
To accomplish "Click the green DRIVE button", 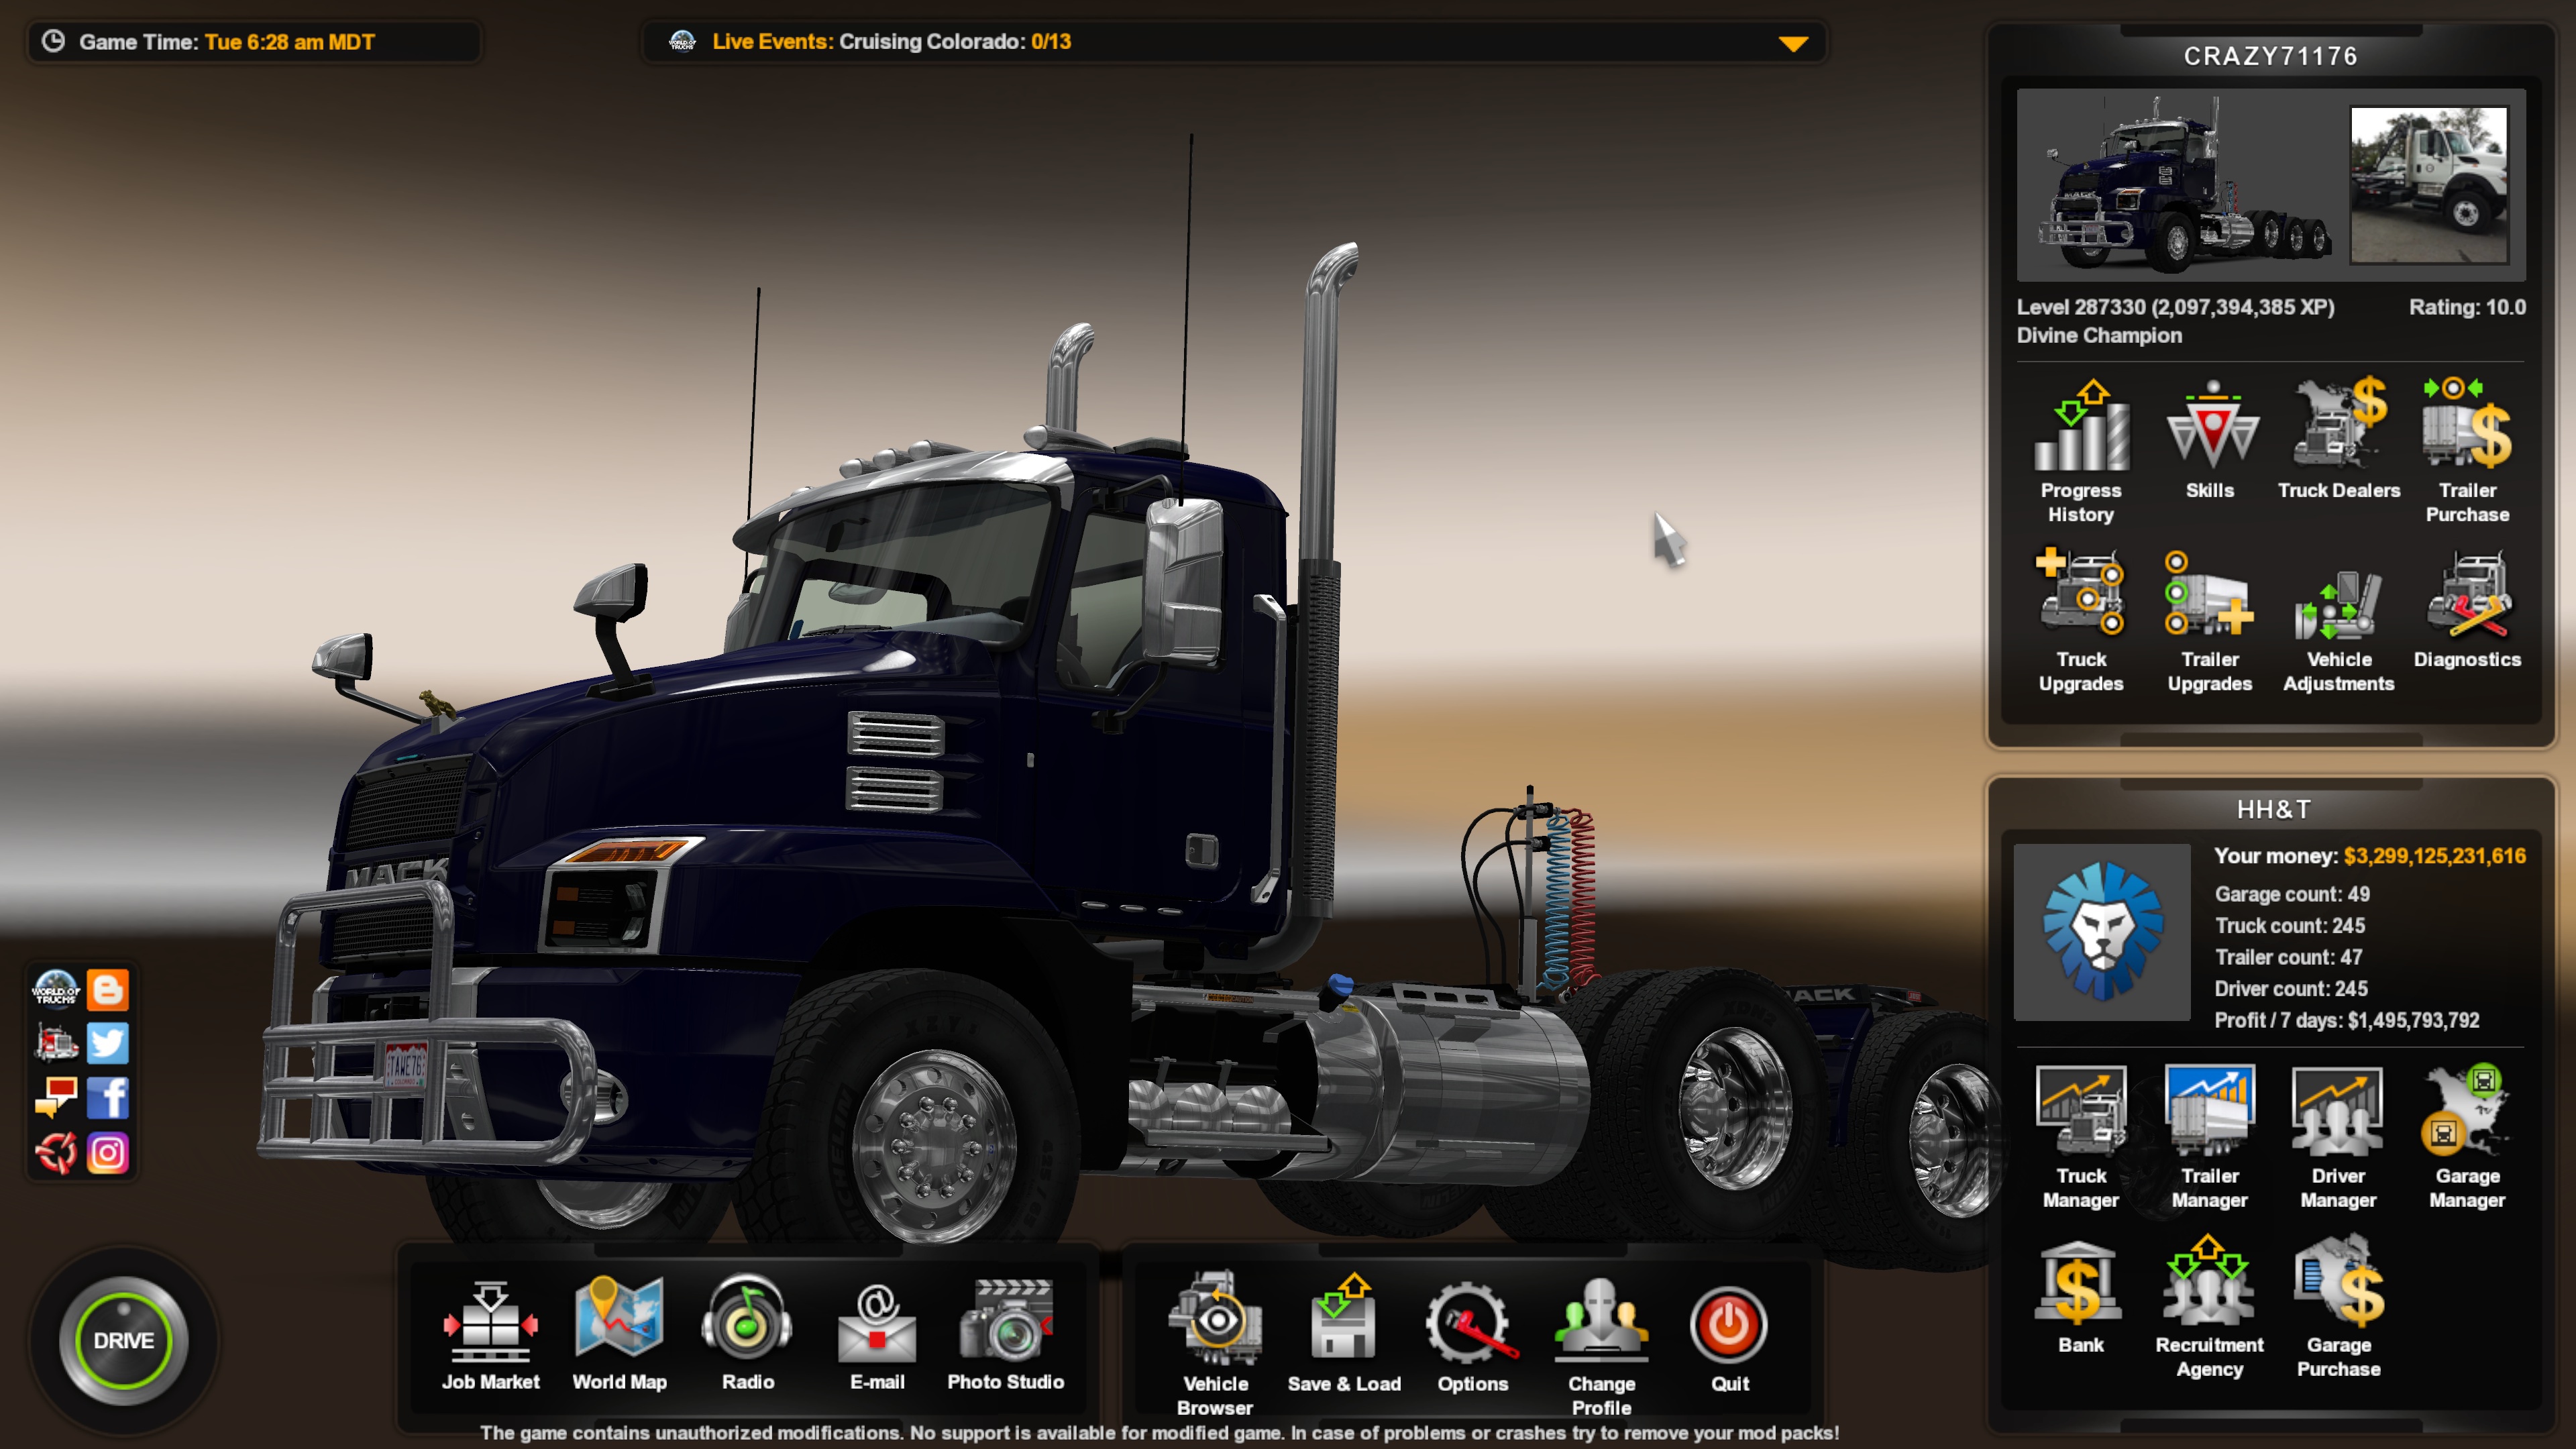I will click(124, 1340).
